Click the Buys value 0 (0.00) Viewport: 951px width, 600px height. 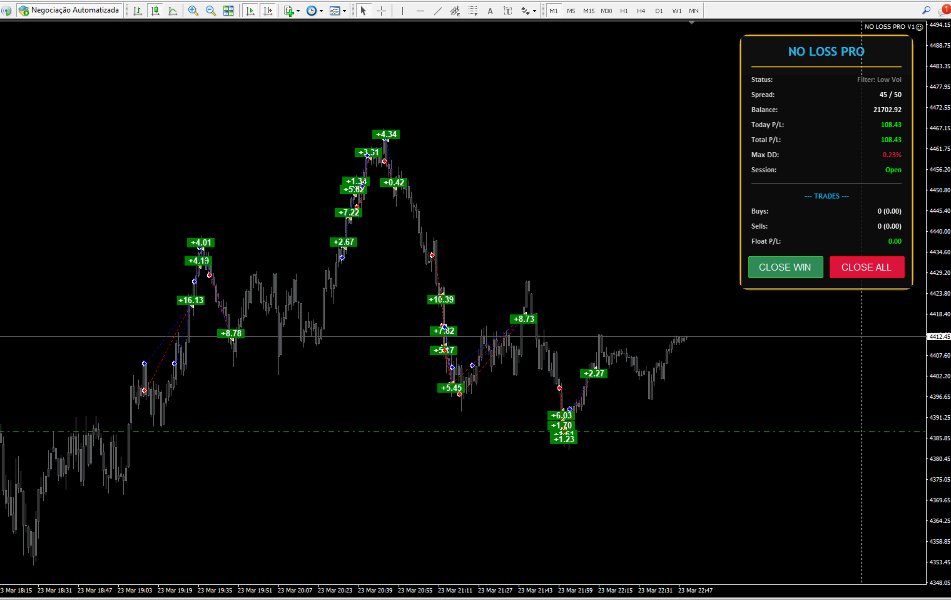coord(889,211)
